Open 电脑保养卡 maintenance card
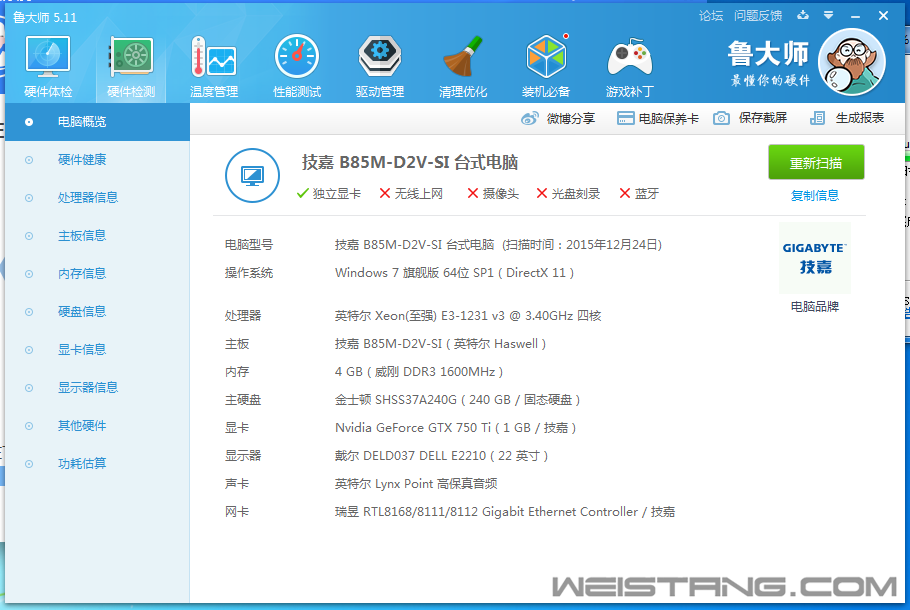The width and height of the screenshot is (910, 610). 658,118
